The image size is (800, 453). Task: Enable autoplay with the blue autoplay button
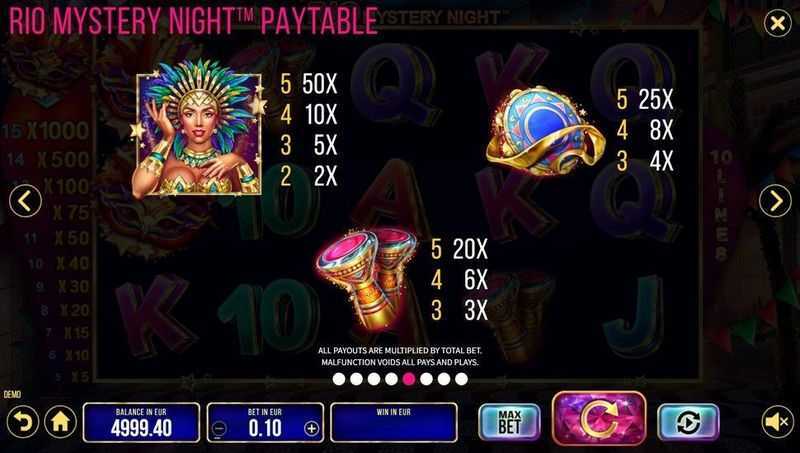click(688, 422)
